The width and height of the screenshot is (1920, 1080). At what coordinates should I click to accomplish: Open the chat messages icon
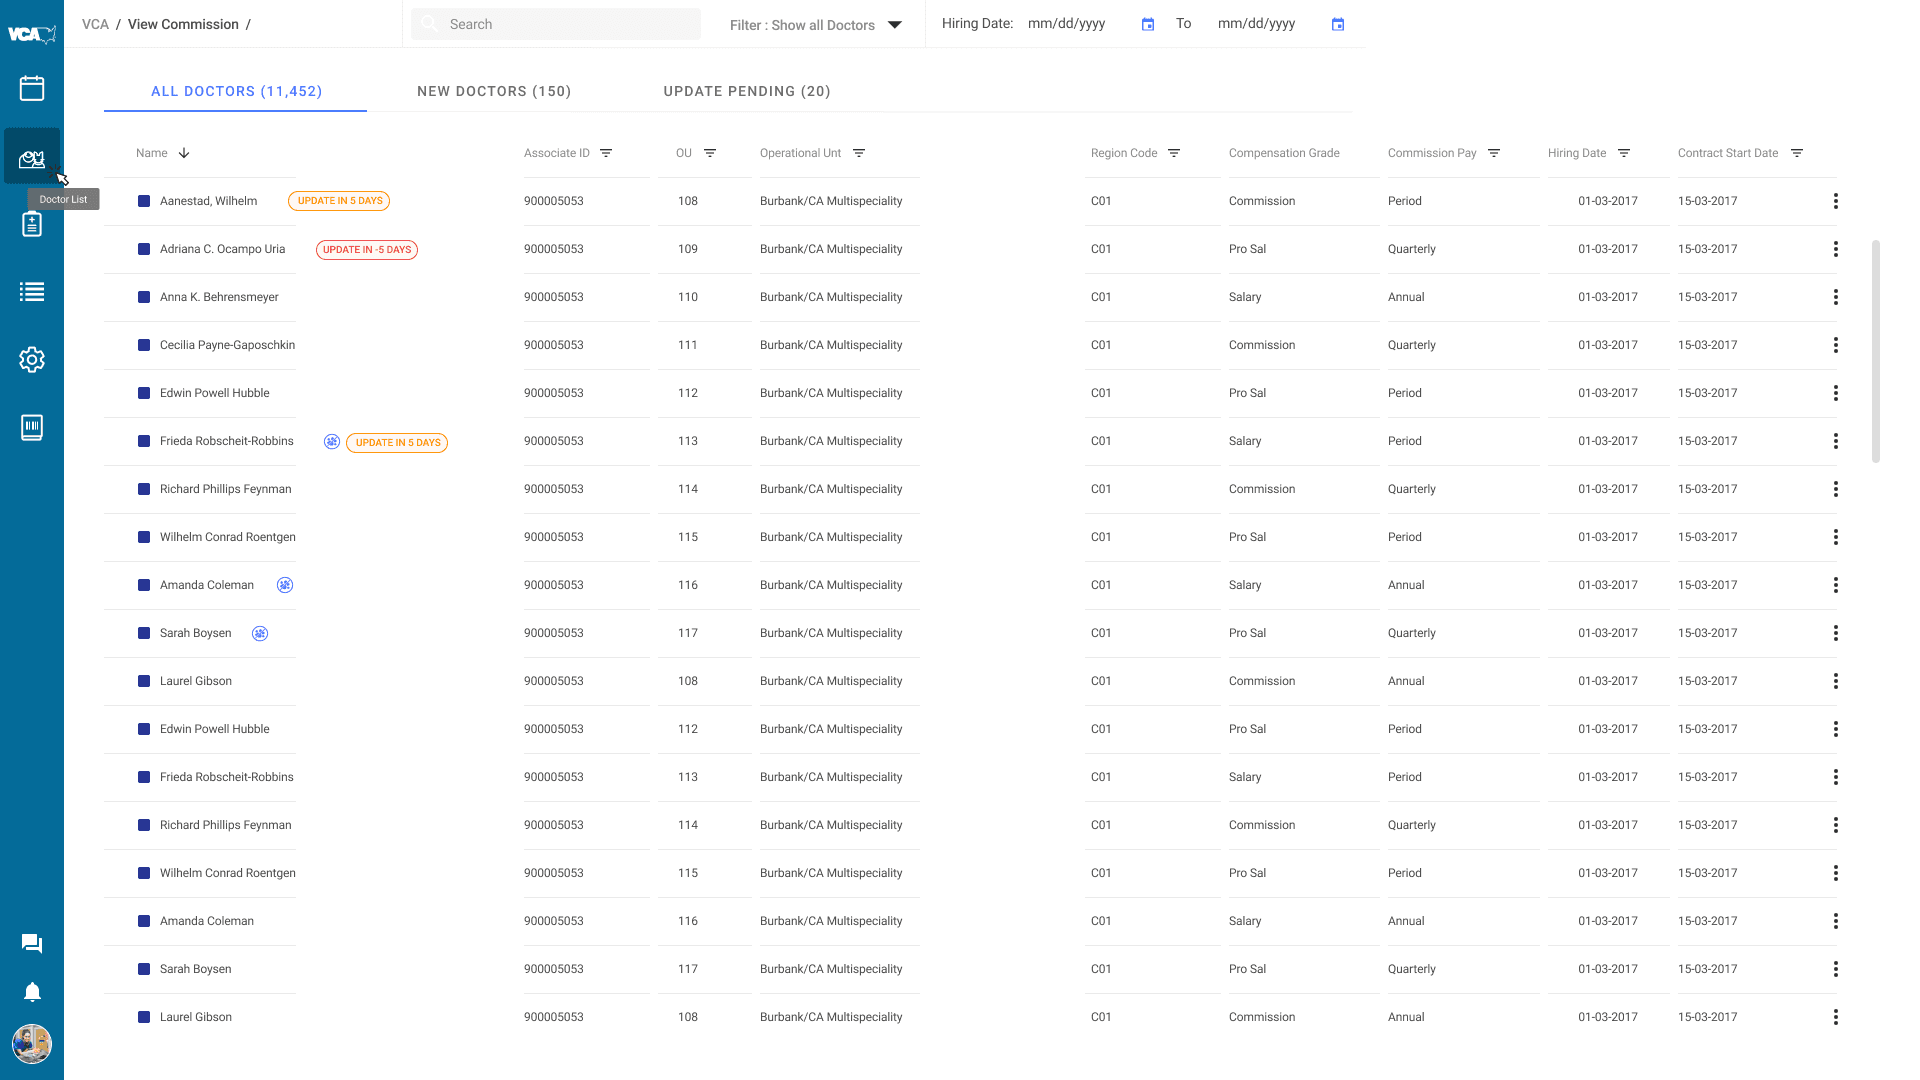point(32,943)
